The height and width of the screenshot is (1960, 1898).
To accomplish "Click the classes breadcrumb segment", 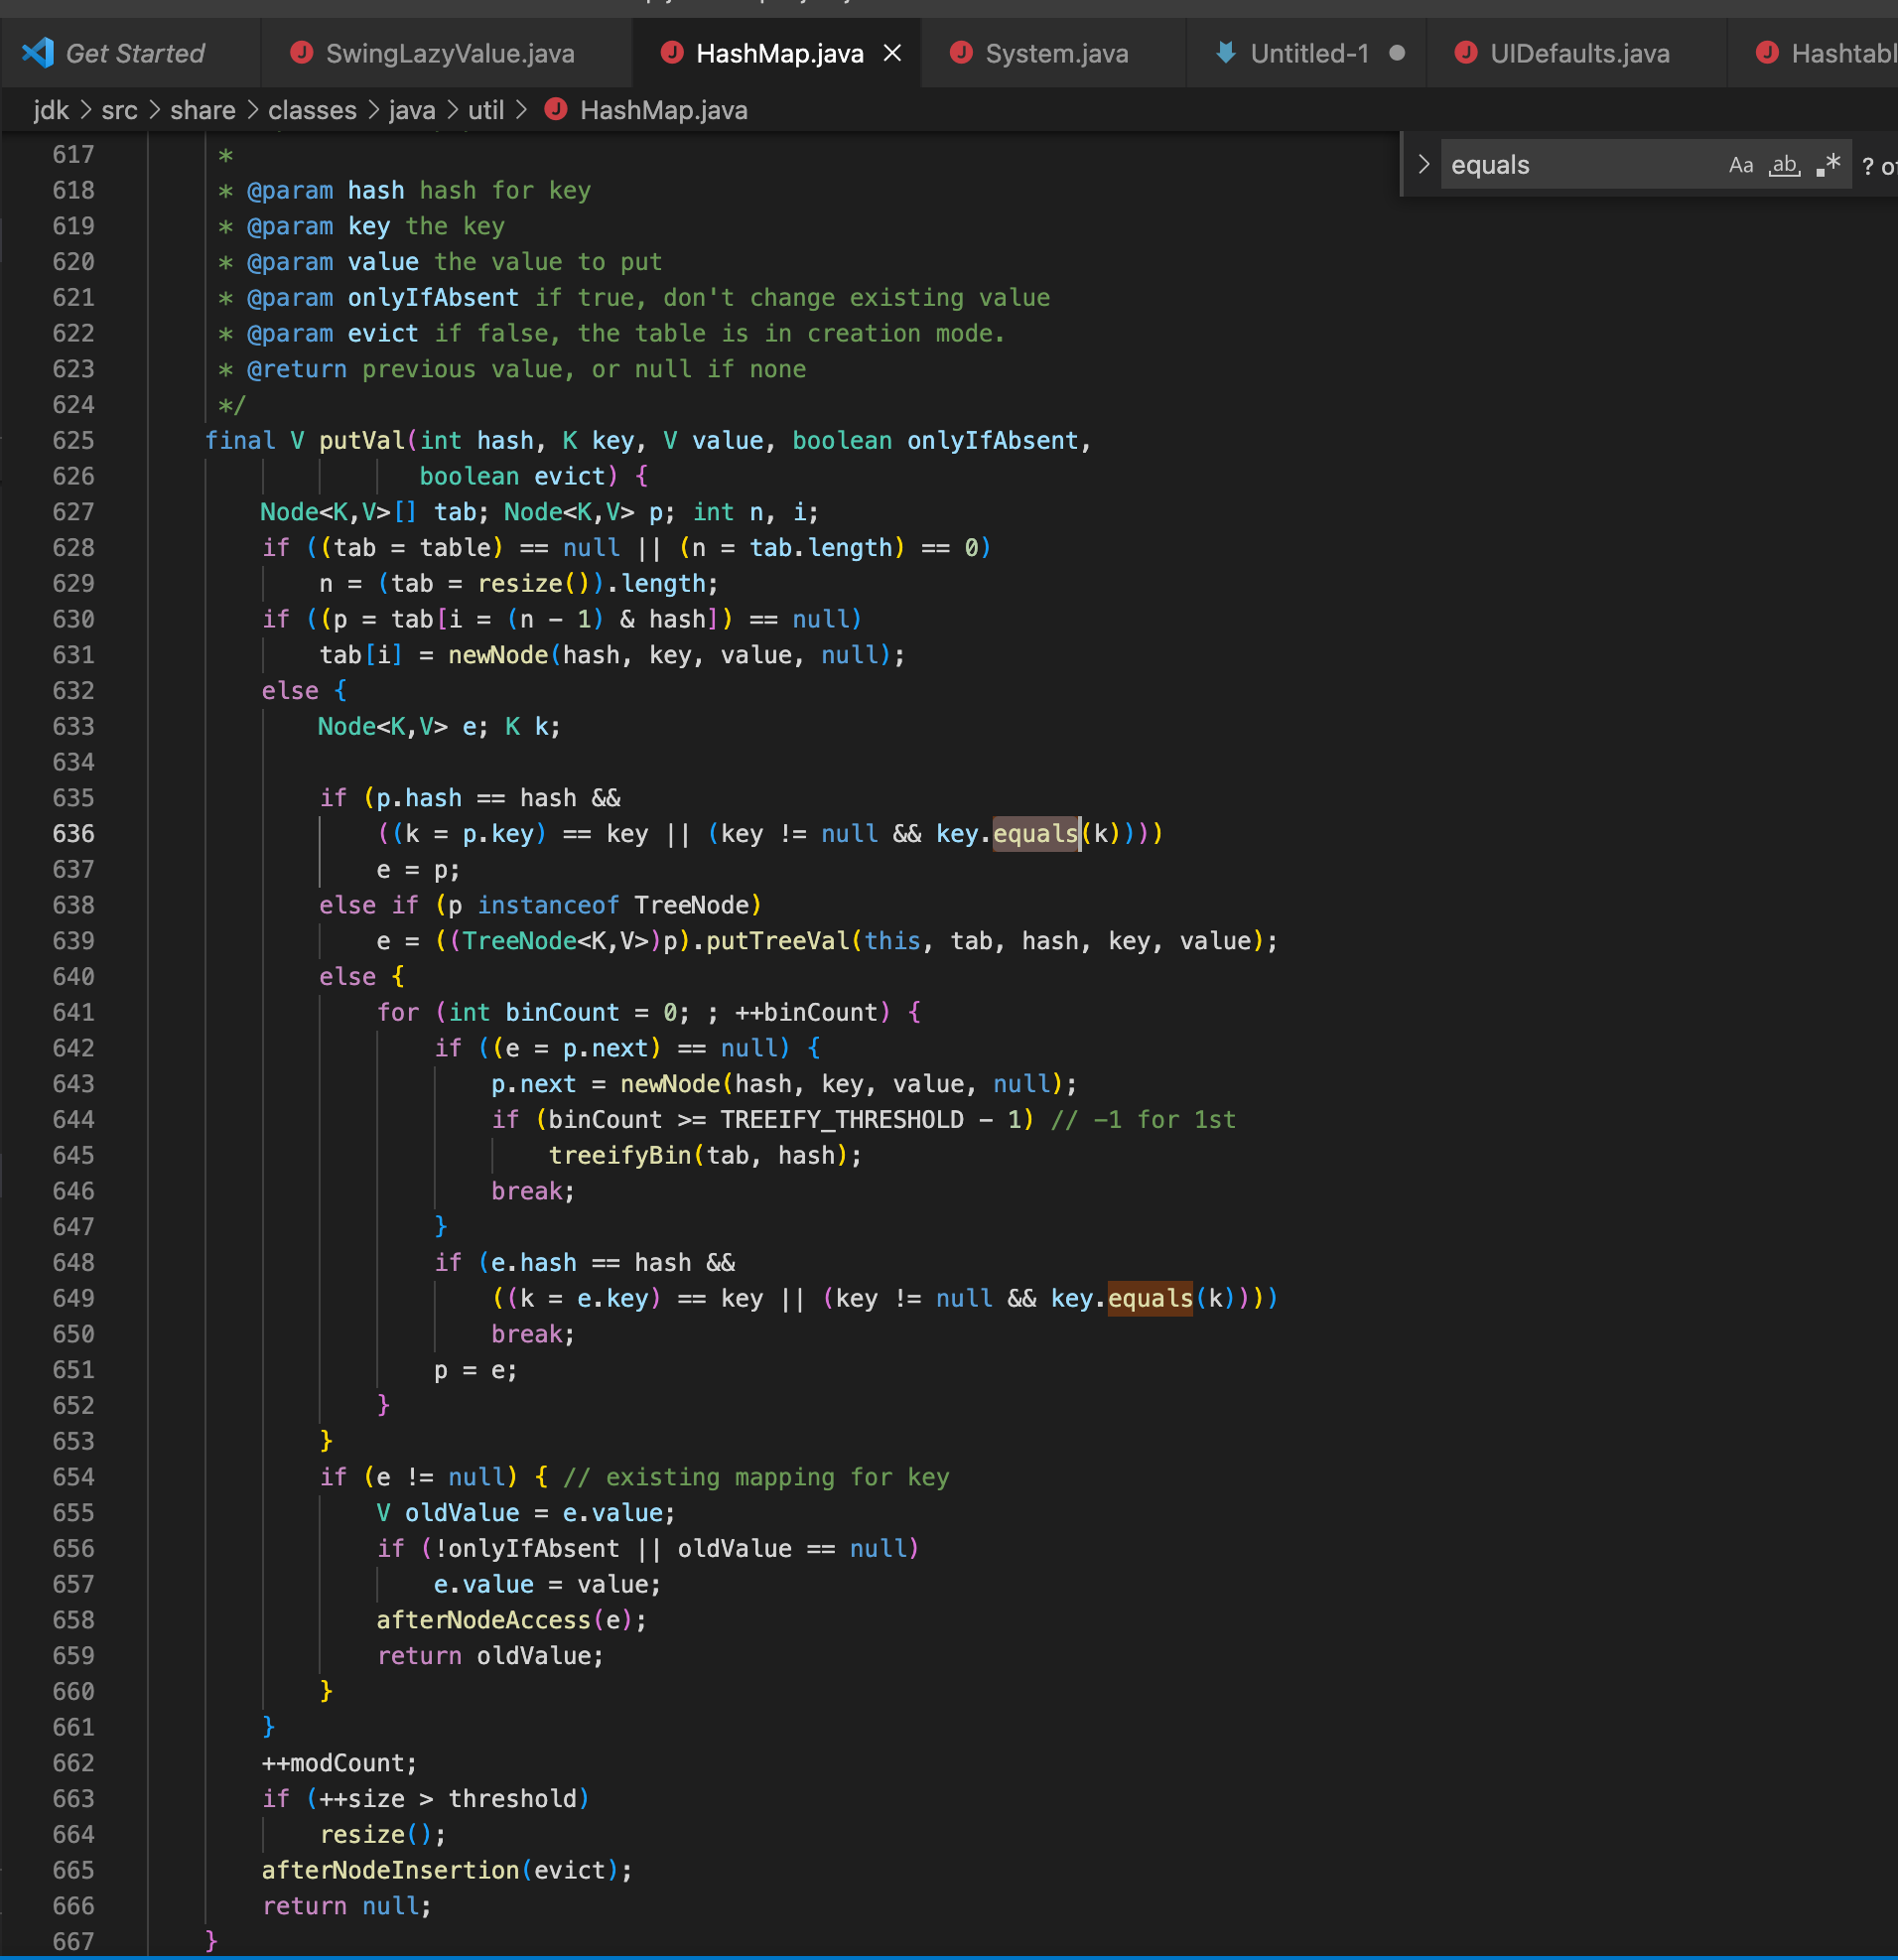I will [x=312, y=110].
